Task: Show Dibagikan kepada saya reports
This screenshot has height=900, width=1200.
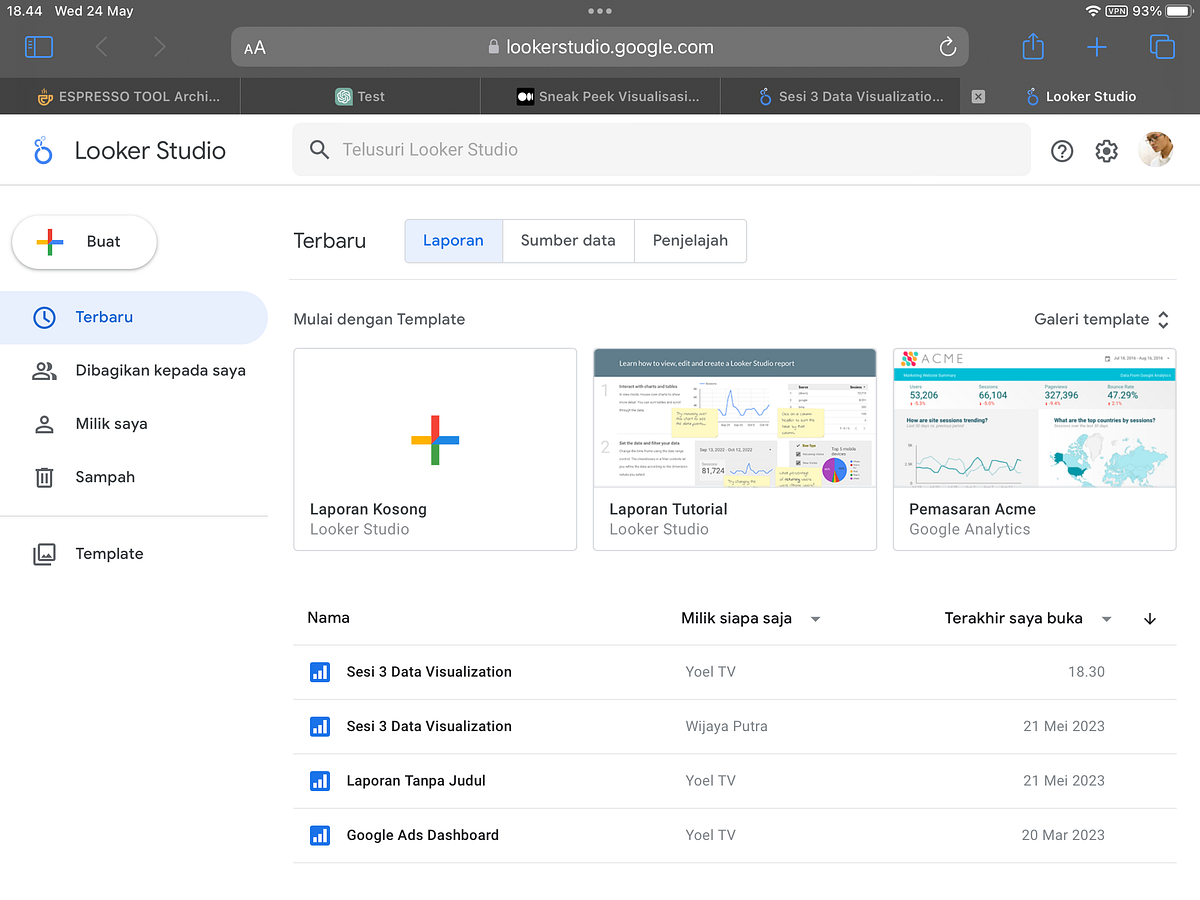Action: 134,370
